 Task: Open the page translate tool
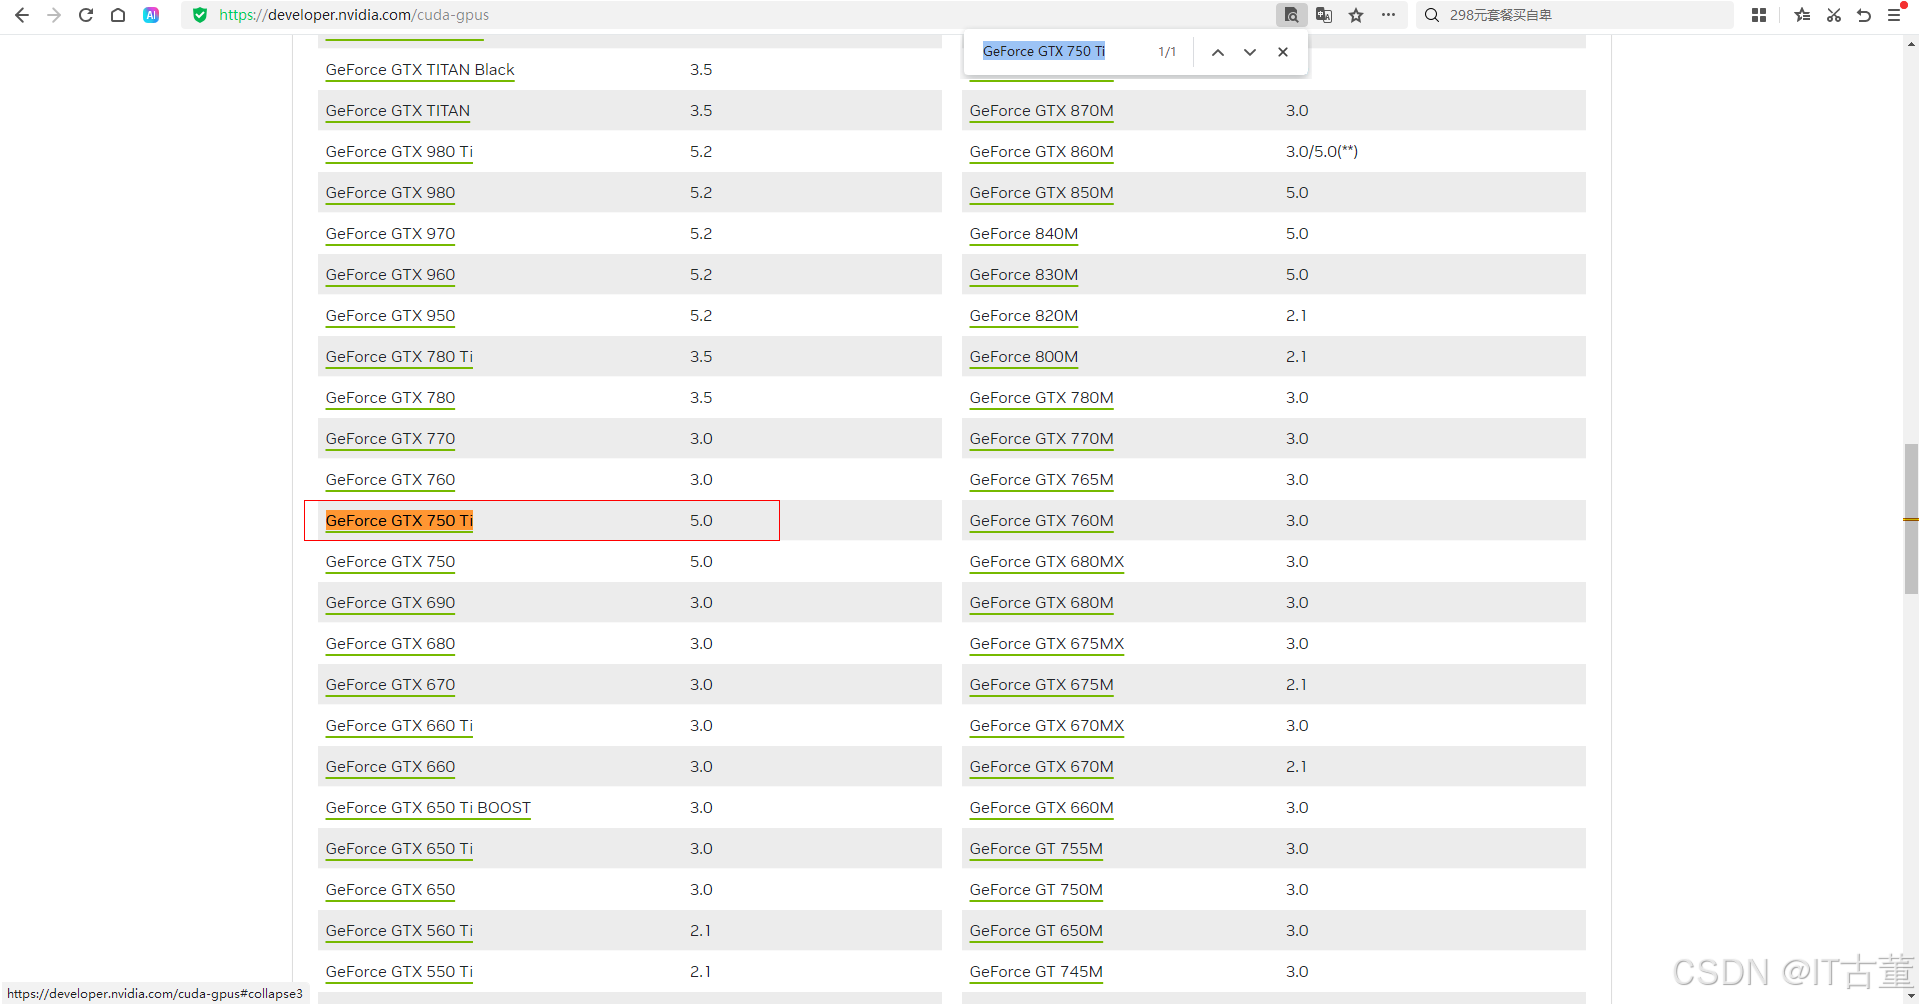point(1324,15)
